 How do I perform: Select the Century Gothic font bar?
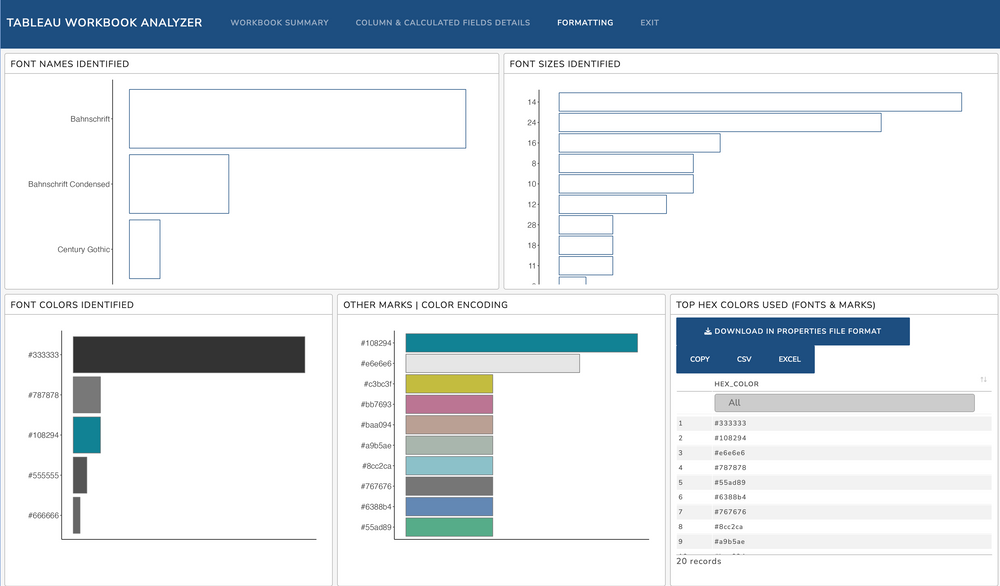tap(144, 249)
